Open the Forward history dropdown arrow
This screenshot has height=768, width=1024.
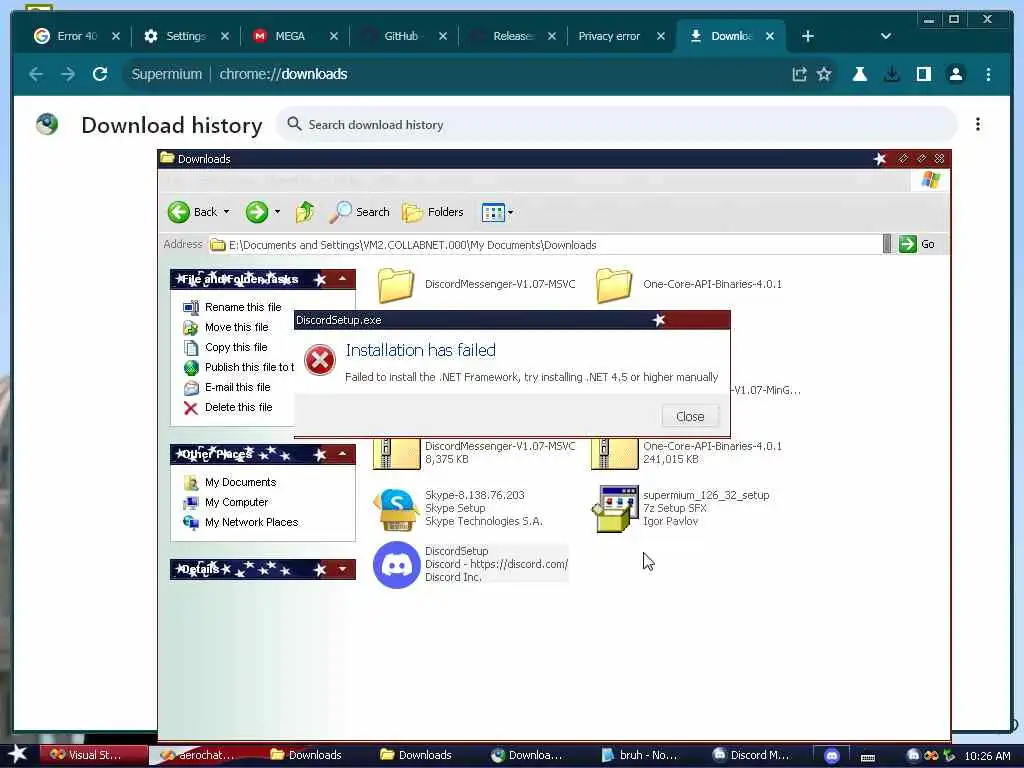[x=278, y=212]
